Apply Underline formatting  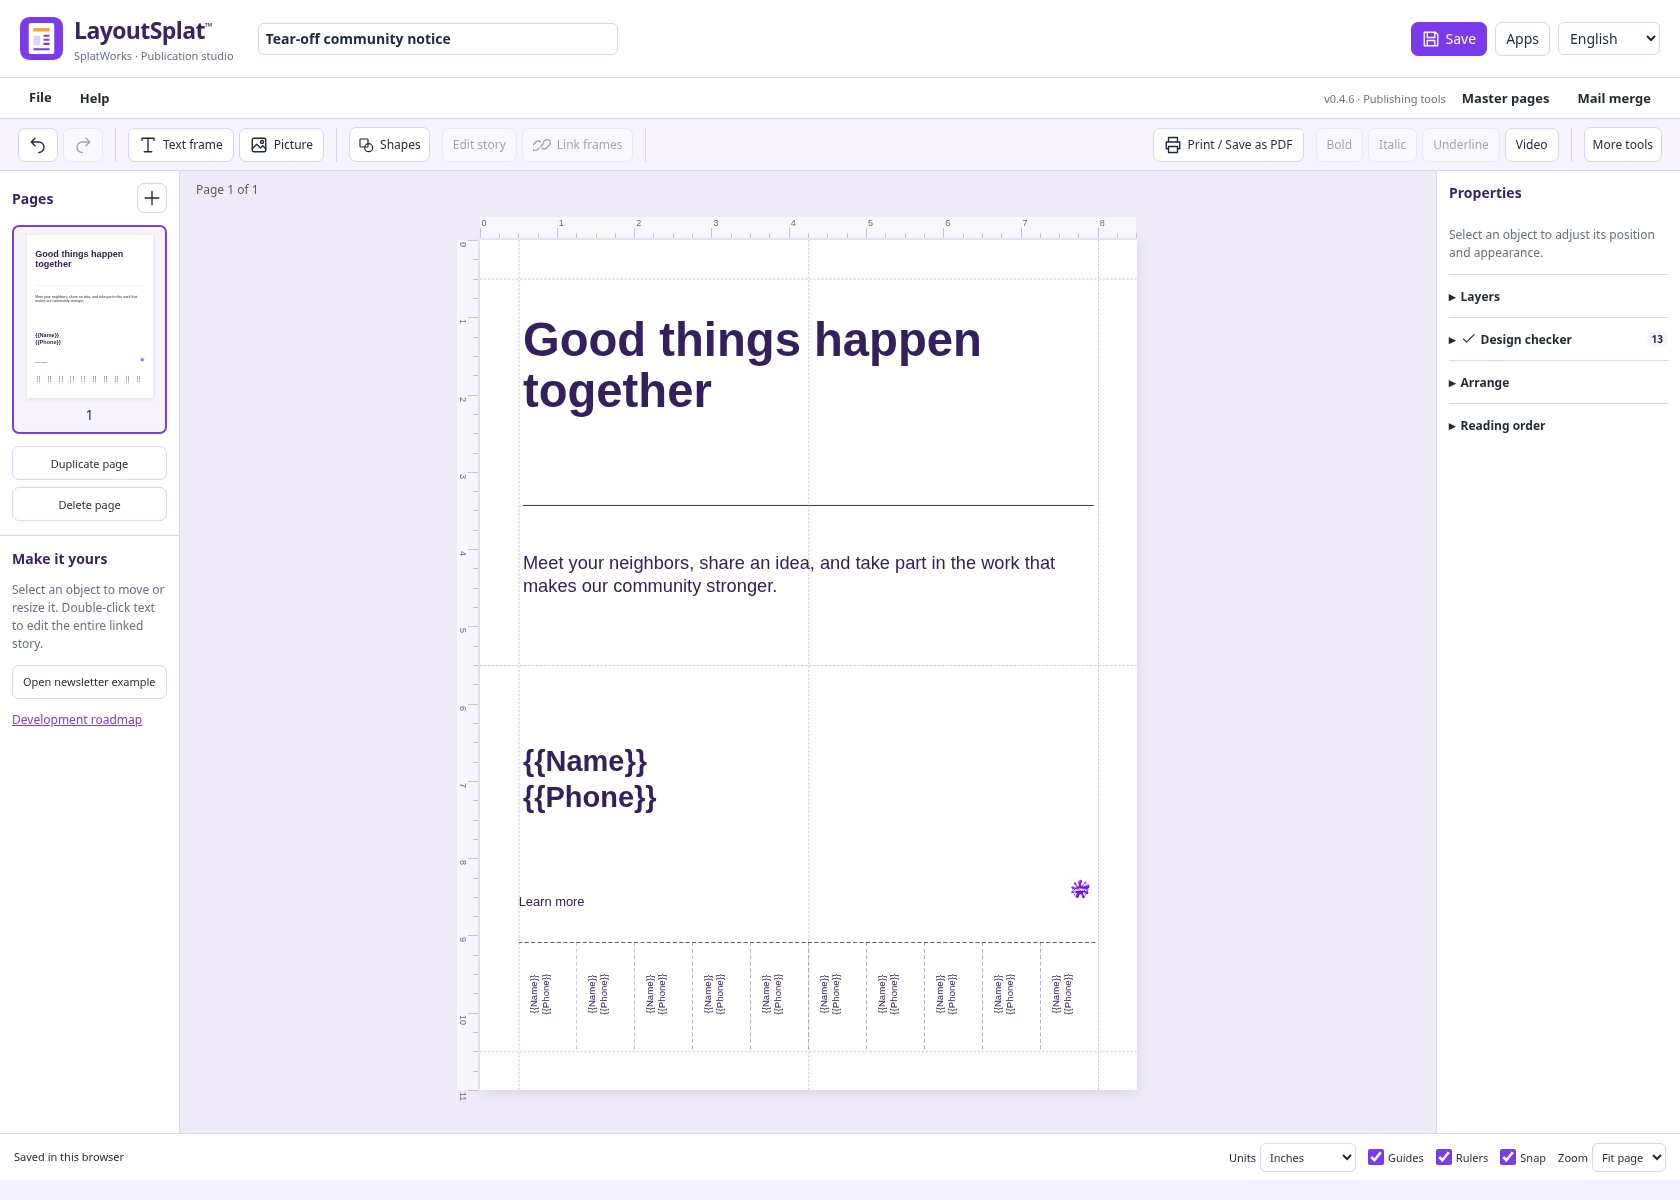1460,145
